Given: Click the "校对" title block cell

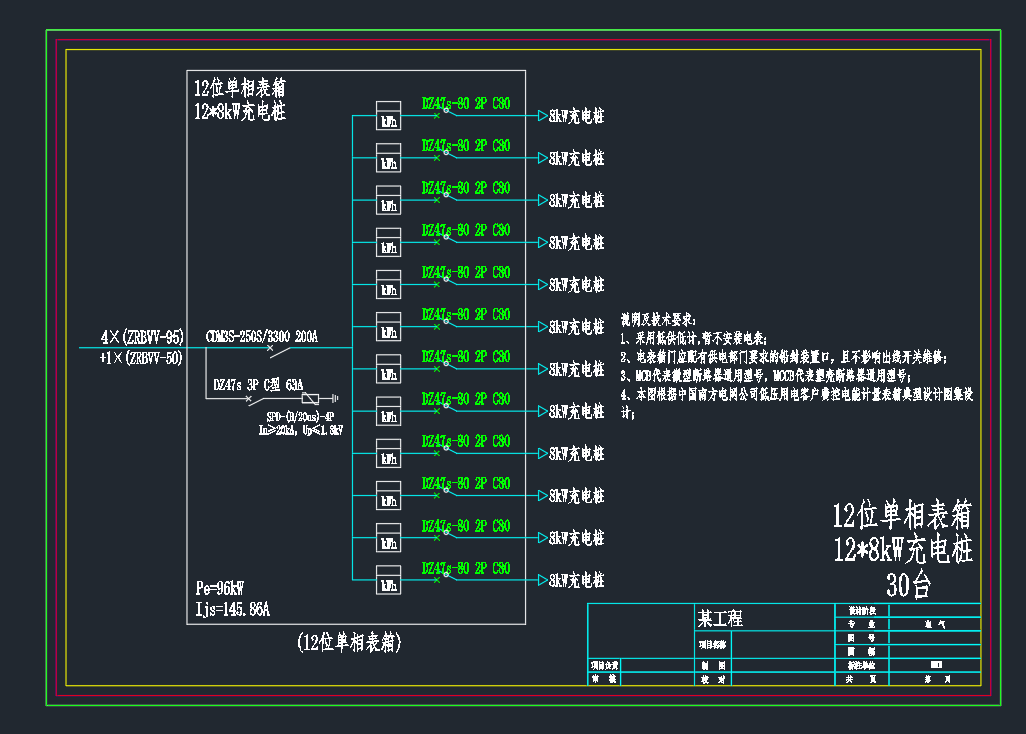Looking at the screenshot, I should 713,679.
